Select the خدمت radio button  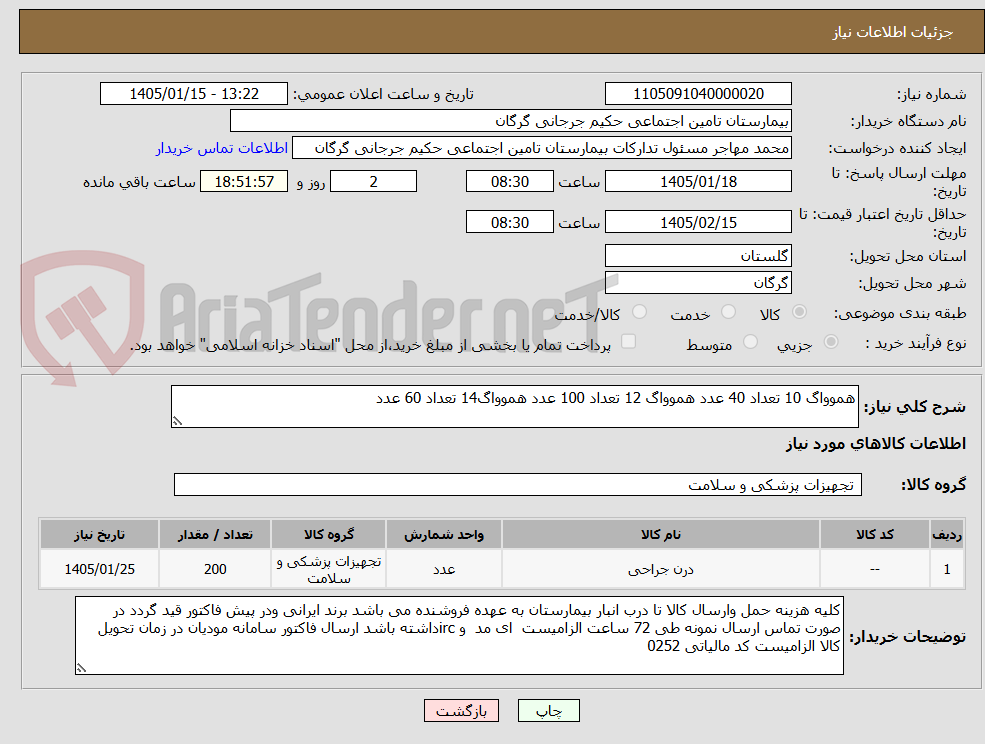(x=728, y=312)
